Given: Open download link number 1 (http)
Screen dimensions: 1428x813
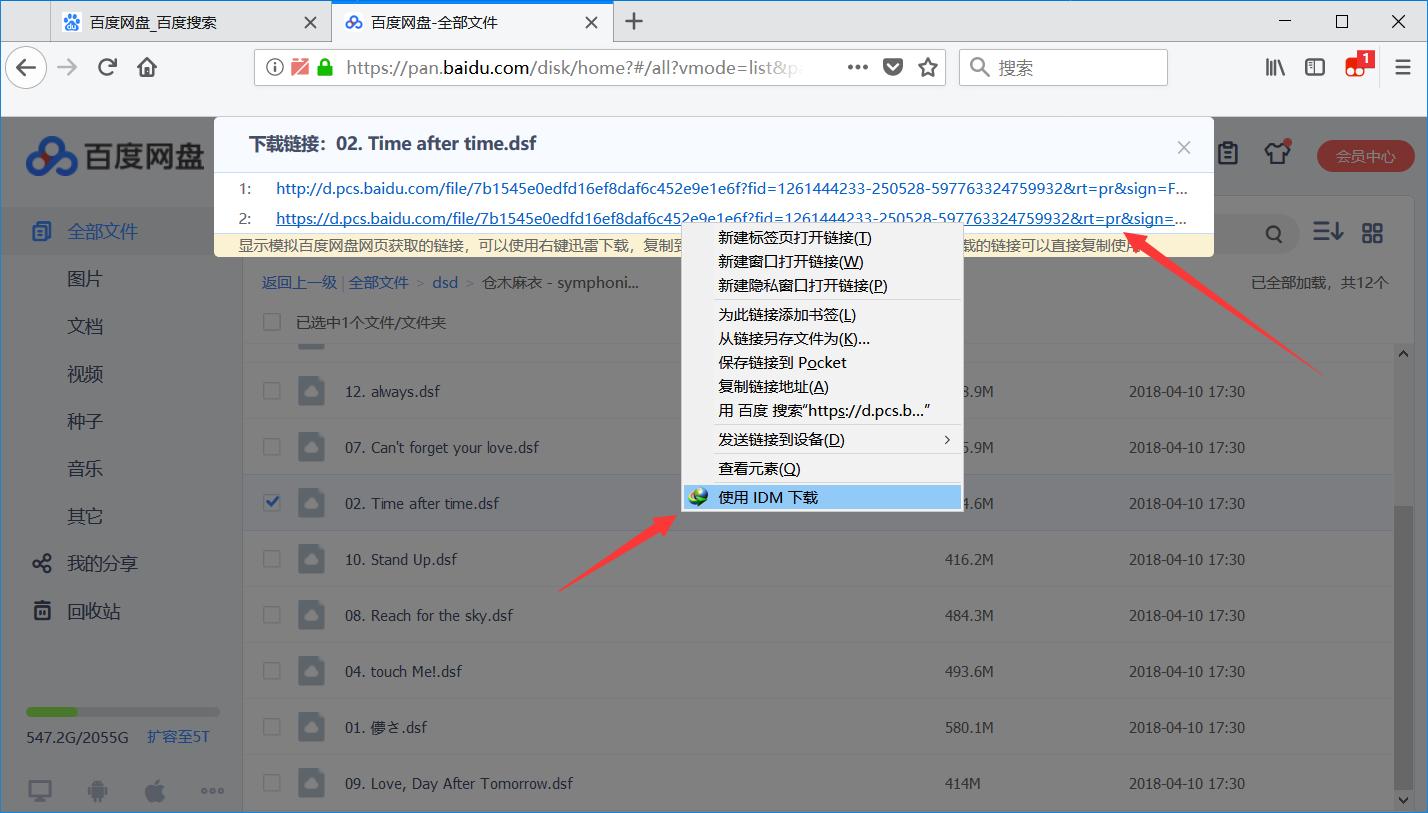Looking at the screenshot, I should (x=731, y=188).
